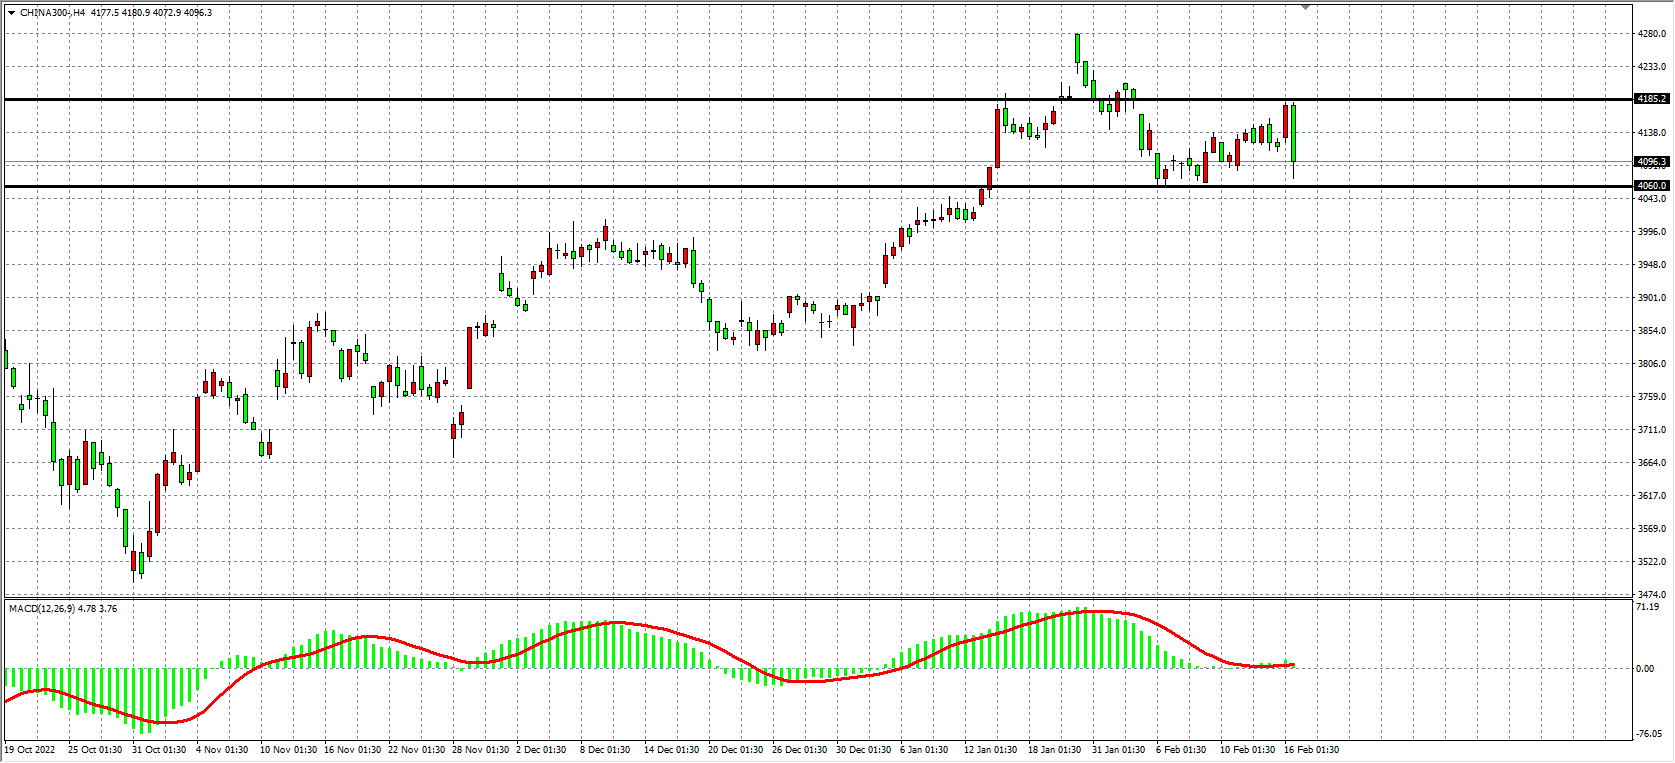Click the 4280.0 price scale value
Screen dimensions: 1675x763
(x=1652, y=34)
